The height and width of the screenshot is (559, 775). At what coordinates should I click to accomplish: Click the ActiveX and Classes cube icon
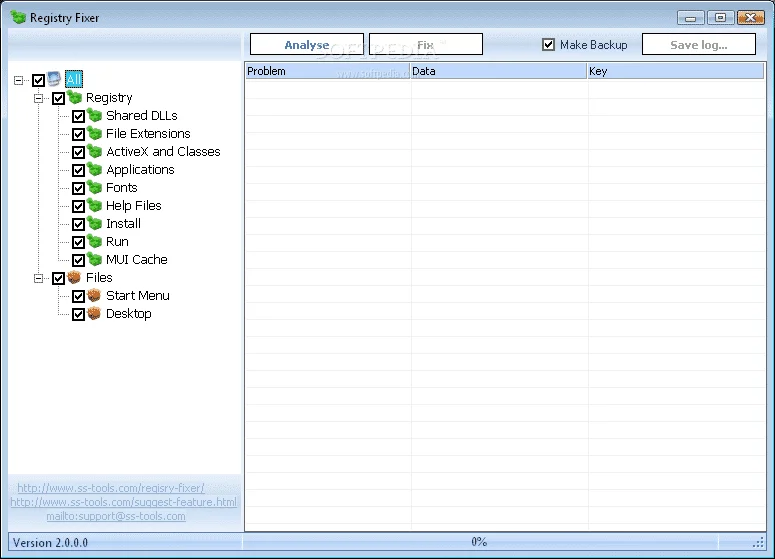pyautogui.click(x=94, y=151)
